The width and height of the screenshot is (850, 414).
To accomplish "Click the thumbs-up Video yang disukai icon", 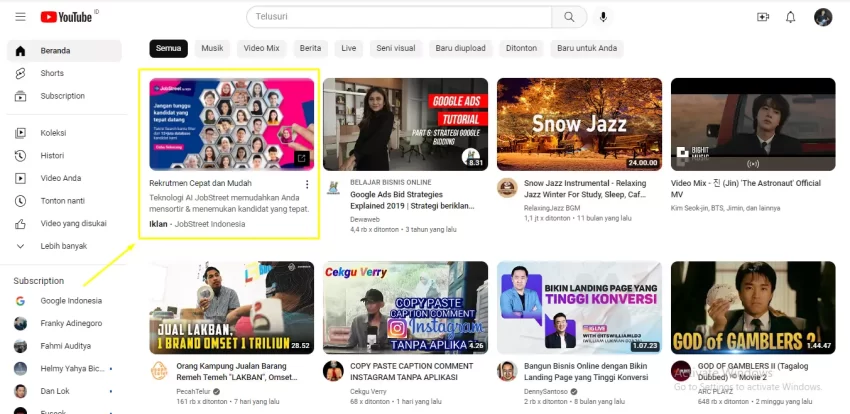I will 21,223.
